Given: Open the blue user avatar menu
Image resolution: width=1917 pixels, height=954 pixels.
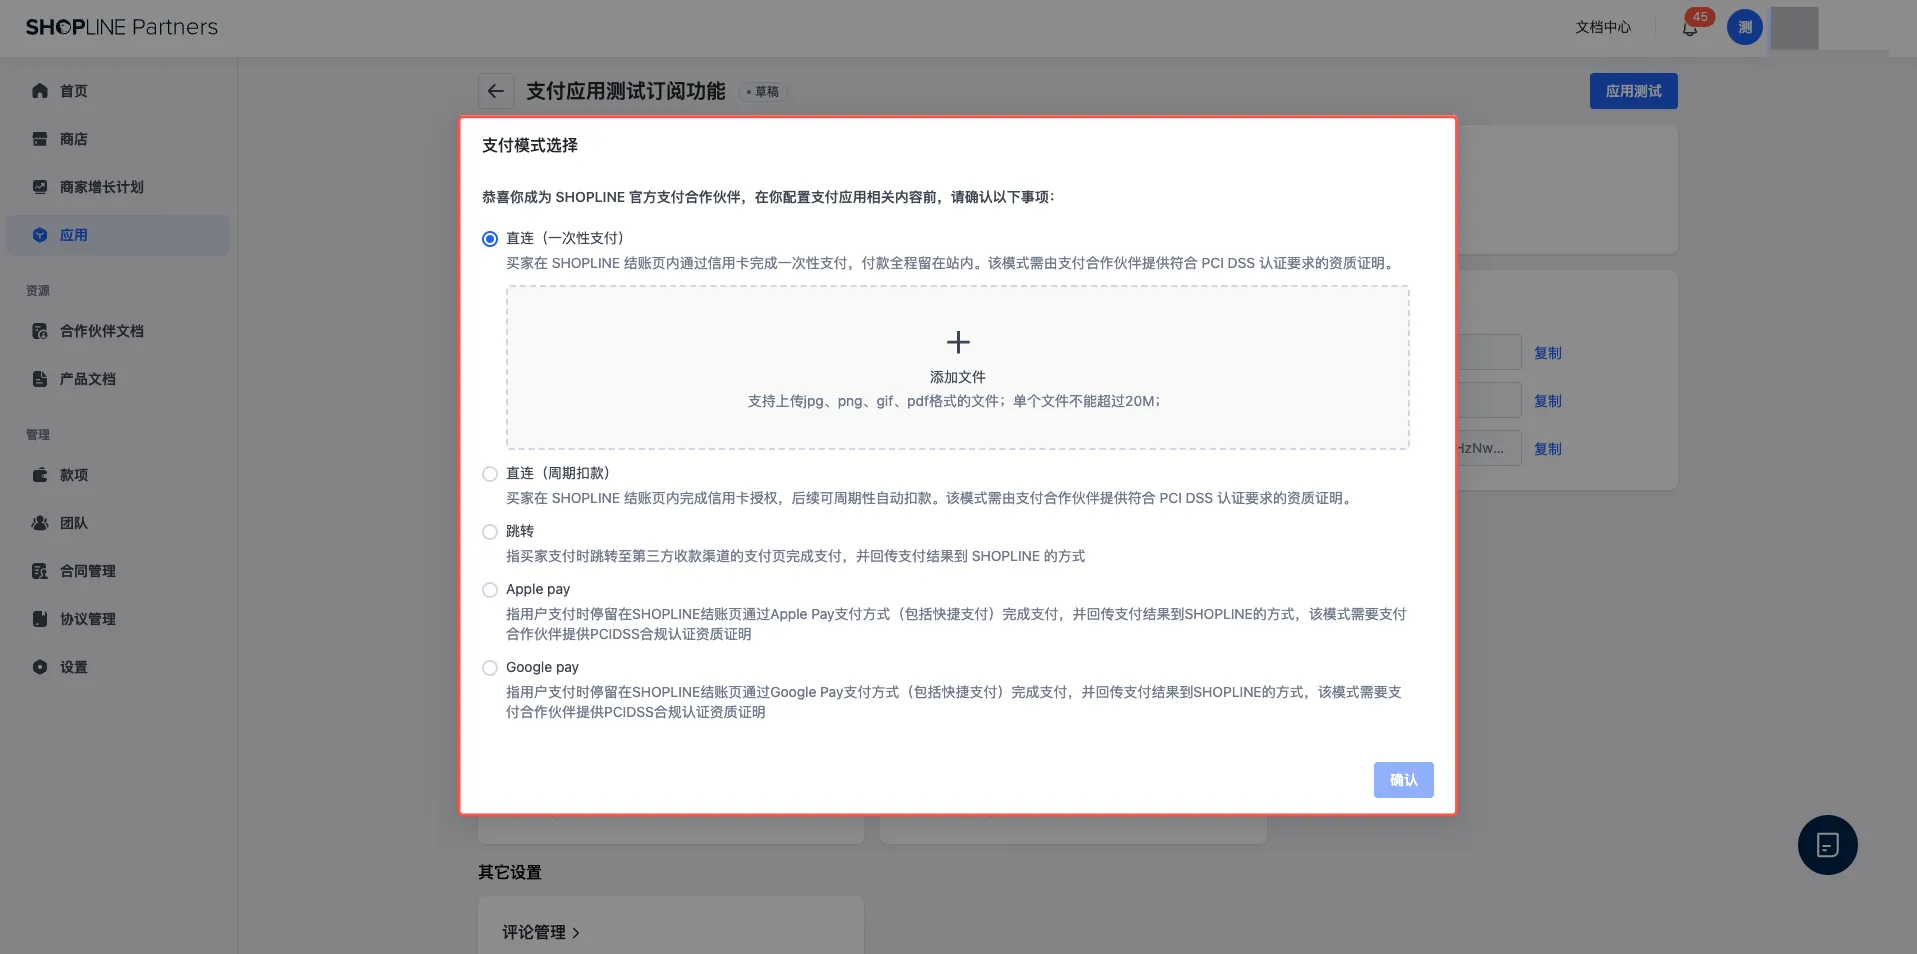Looking at the screenshot, I should (1745, 27).
